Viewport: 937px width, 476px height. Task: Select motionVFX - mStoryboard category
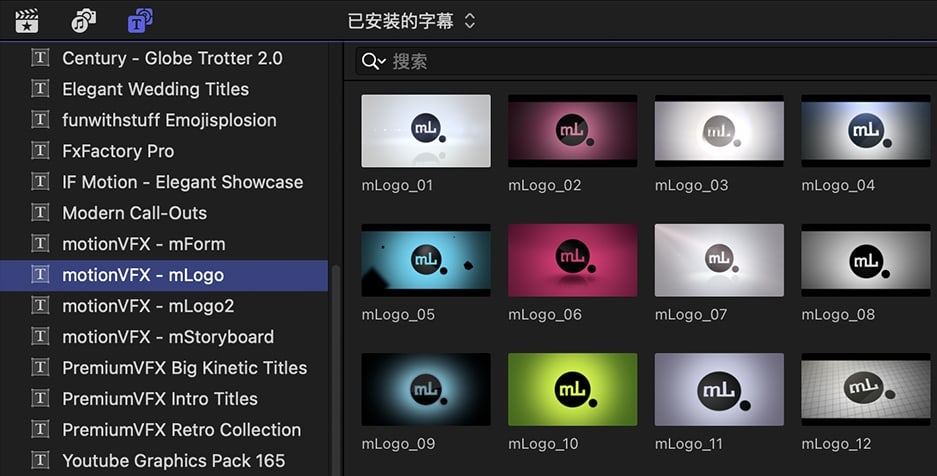click(x=164, y=337)
